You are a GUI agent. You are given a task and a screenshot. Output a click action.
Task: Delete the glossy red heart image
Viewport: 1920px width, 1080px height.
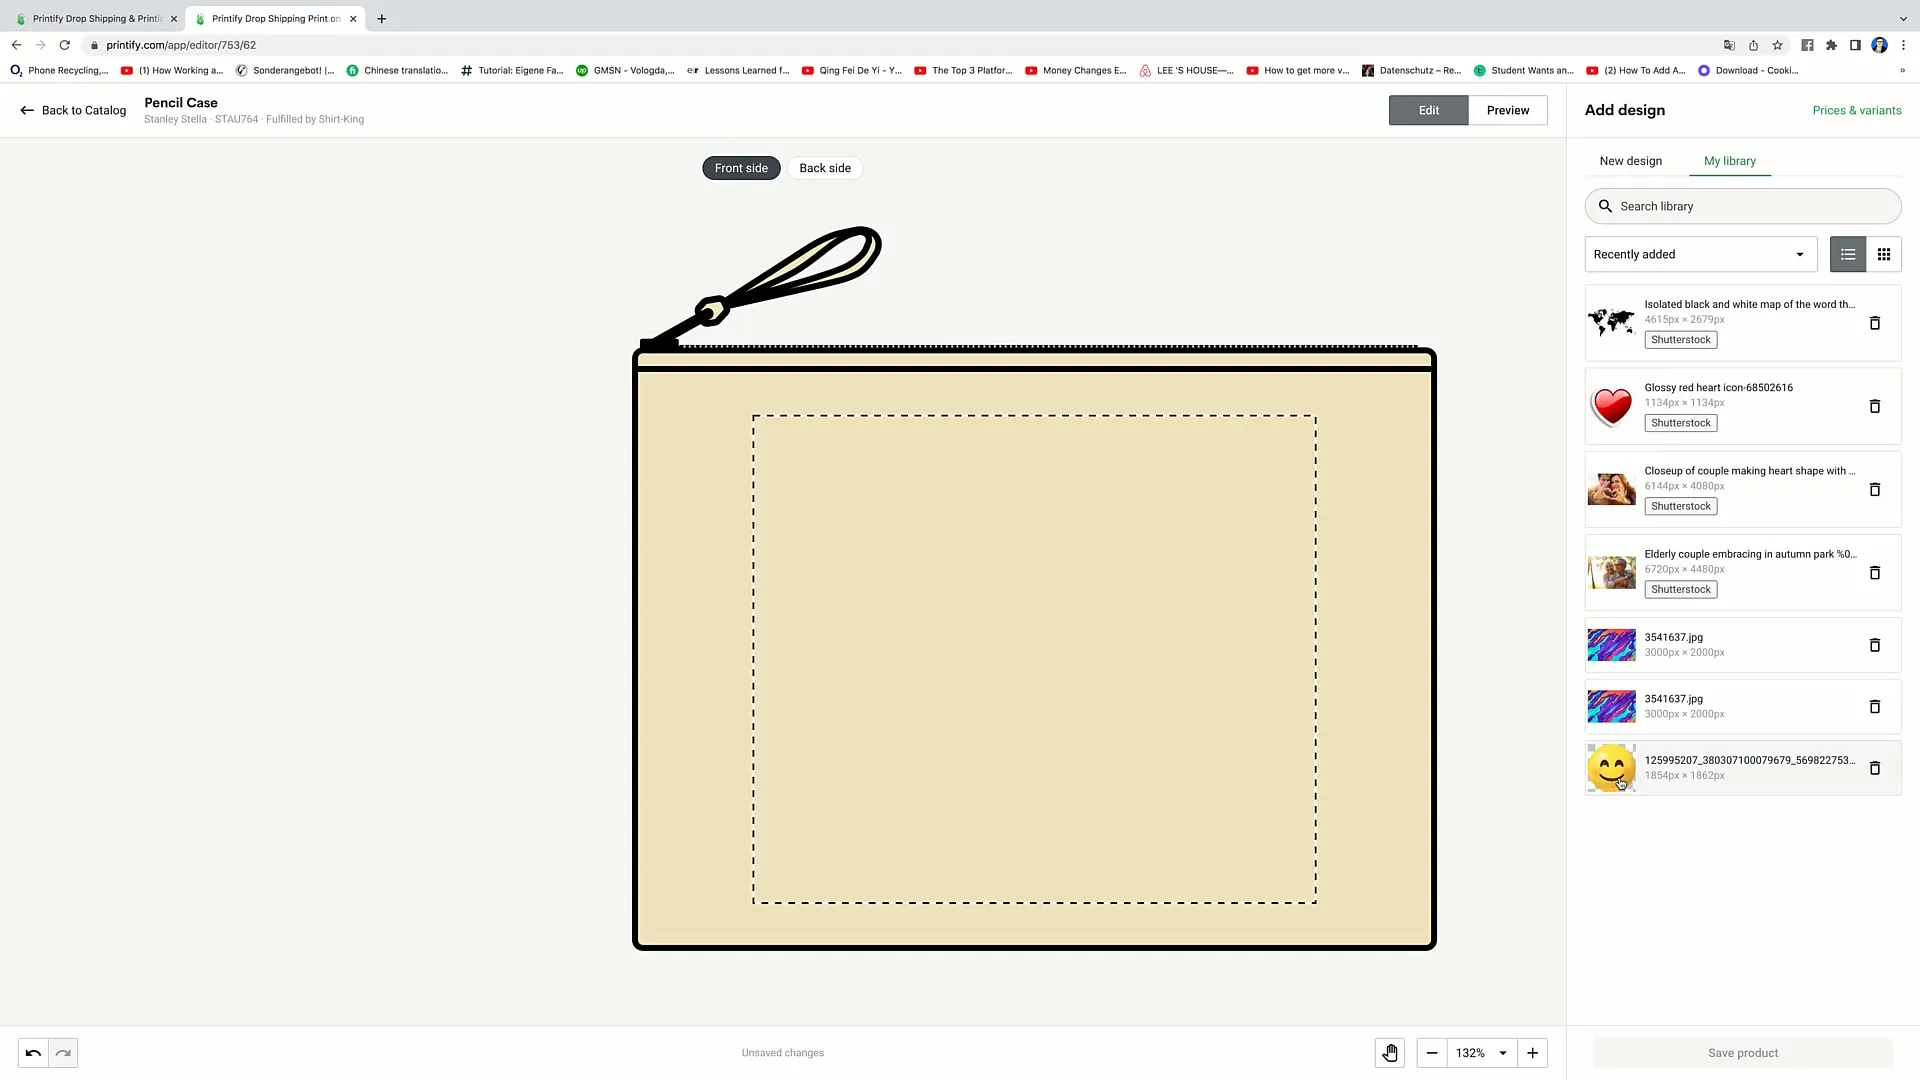point(1874,406)
